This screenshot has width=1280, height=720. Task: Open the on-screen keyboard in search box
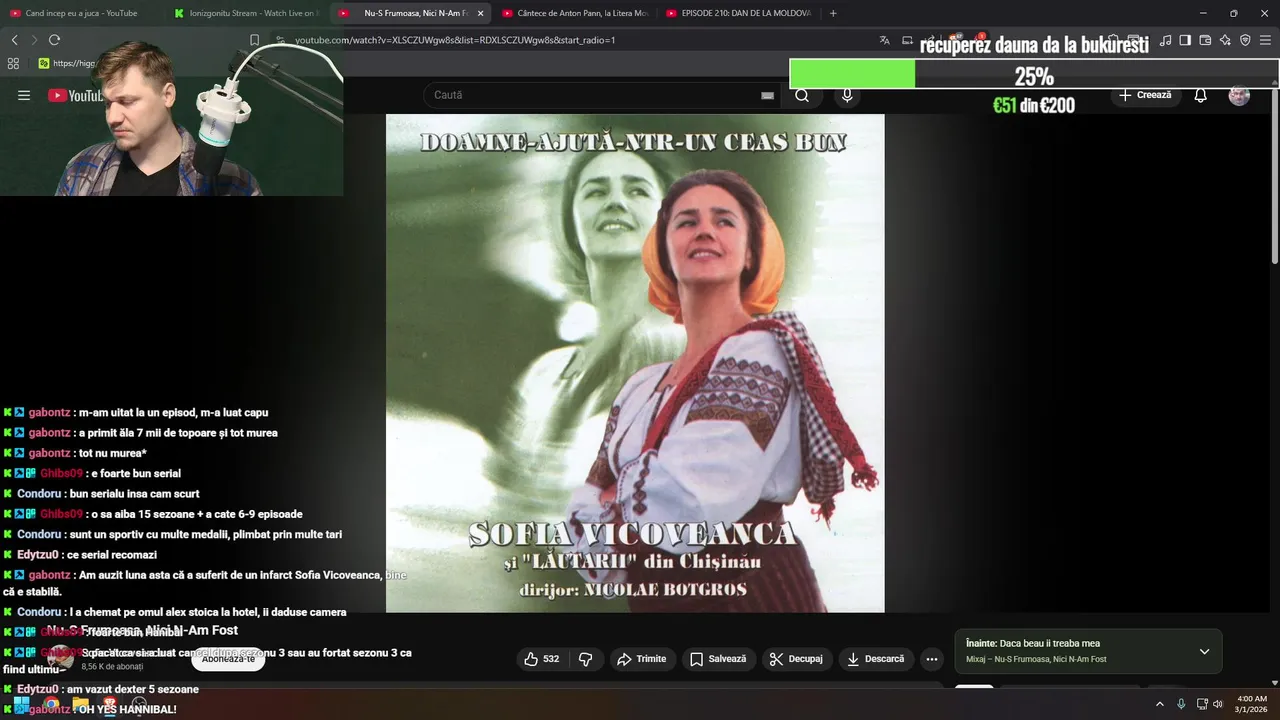(x=767, y=95)
